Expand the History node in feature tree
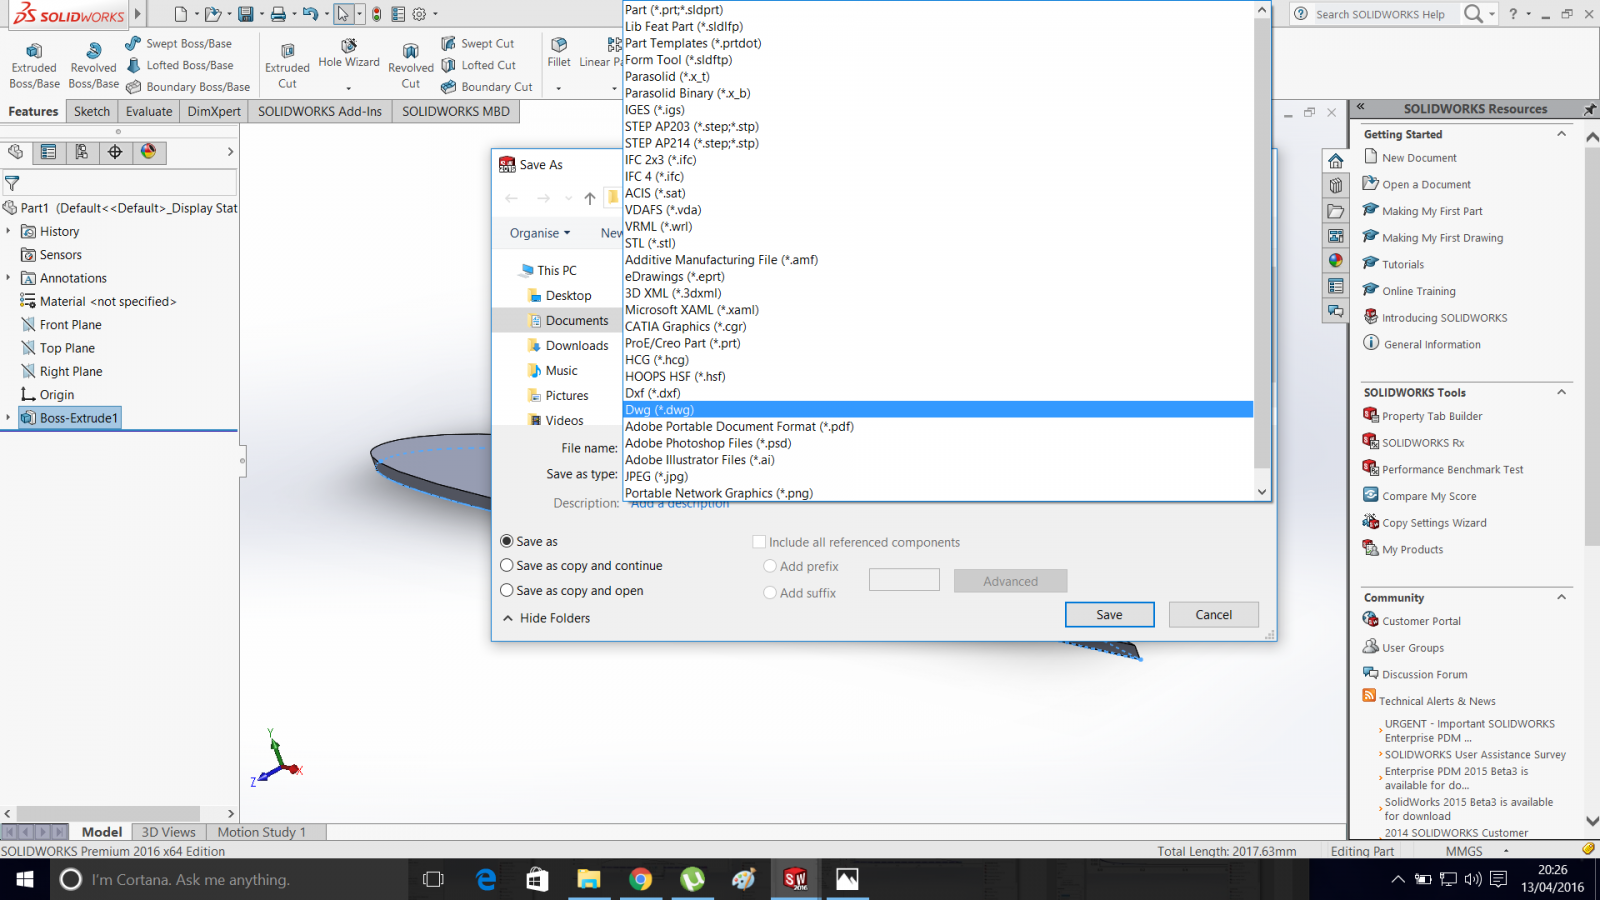Viewport: 1600px width, 900px height. (8, 231)
